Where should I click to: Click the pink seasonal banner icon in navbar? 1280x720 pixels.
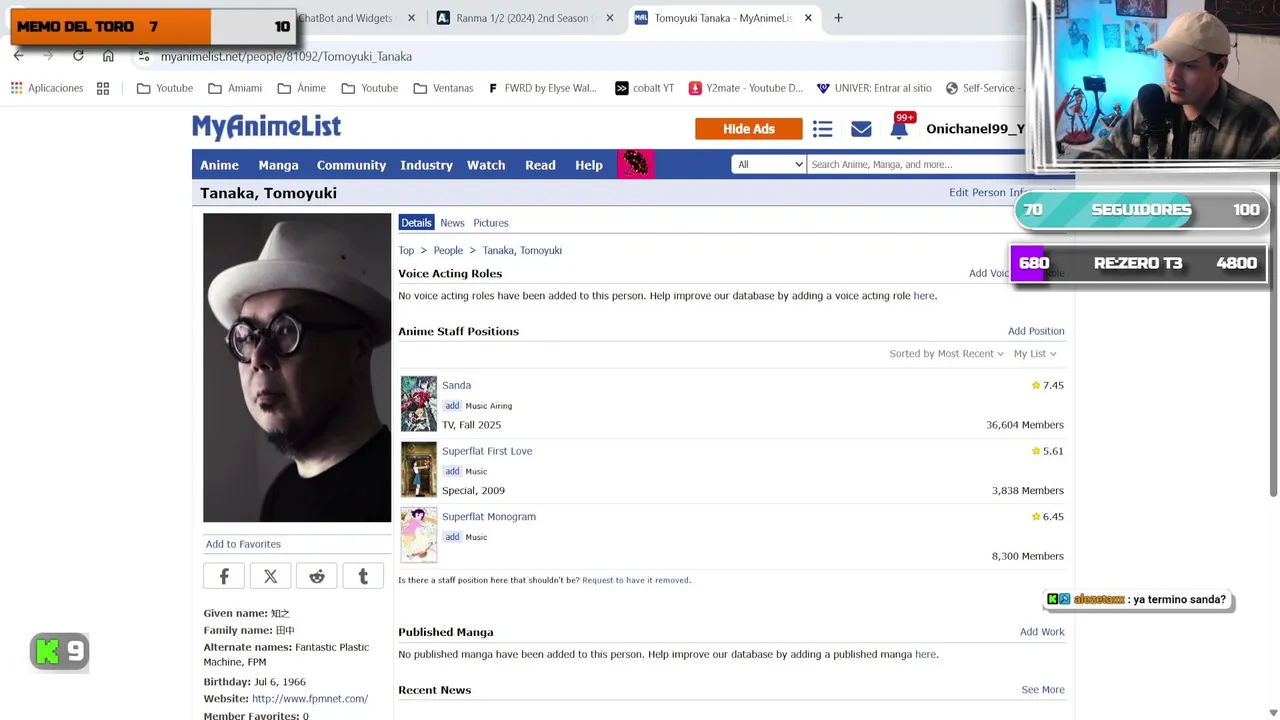[x=635, y=164]
